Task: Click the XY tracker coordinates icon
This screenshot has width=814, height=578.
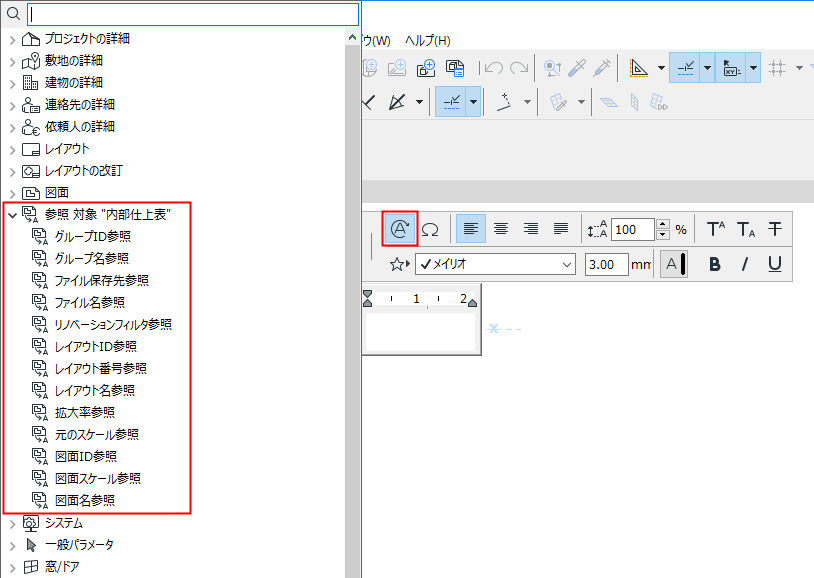Action: coord(731,68)
